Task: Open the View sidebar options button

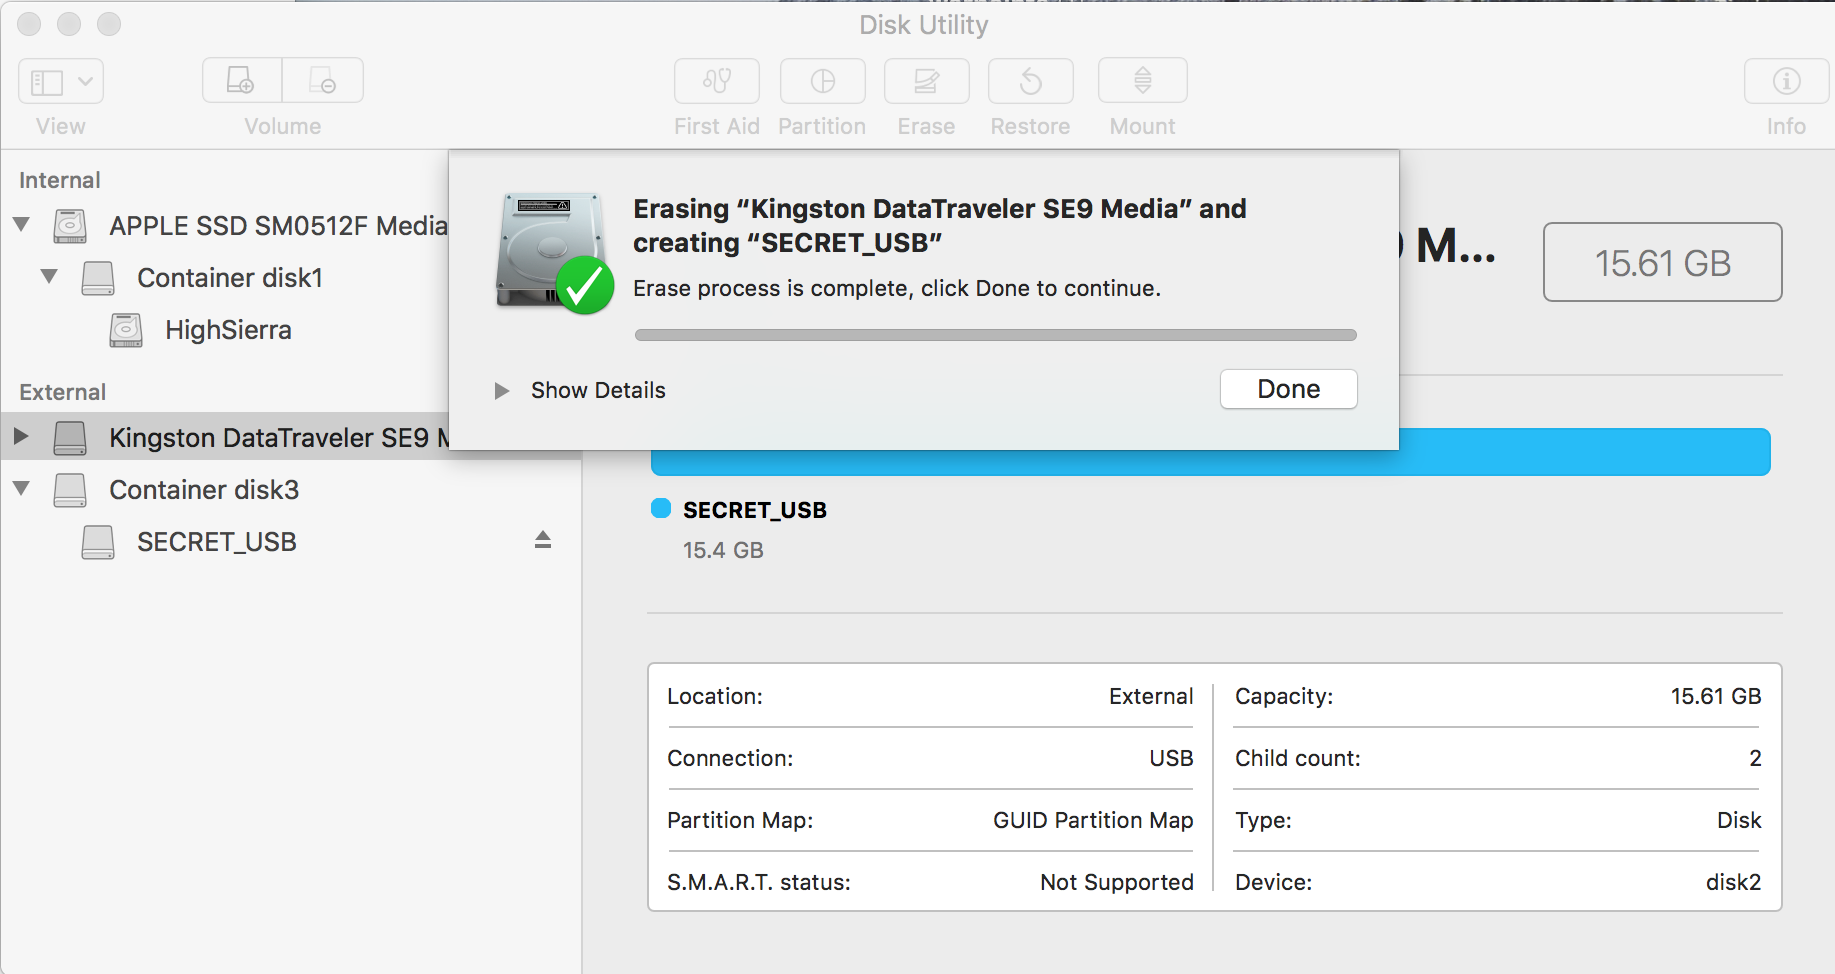Action: [x=61, y=81]
